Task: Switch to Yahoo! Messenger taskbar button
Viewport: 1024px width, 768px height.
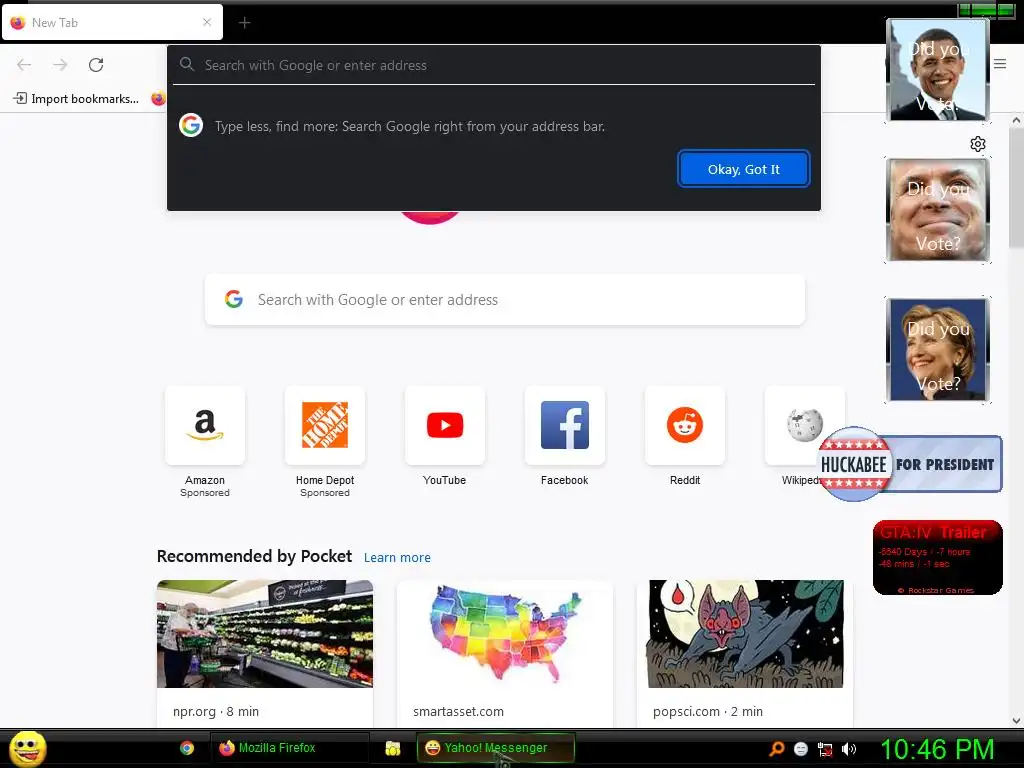Action: tap(496, 748)
